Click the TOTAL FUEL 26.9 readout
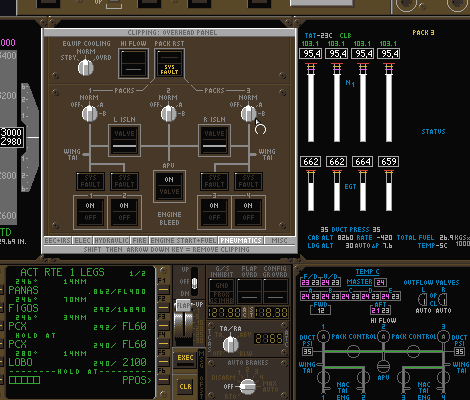The height and width of the screenshot is (400, 470). (x=446, y=238)
